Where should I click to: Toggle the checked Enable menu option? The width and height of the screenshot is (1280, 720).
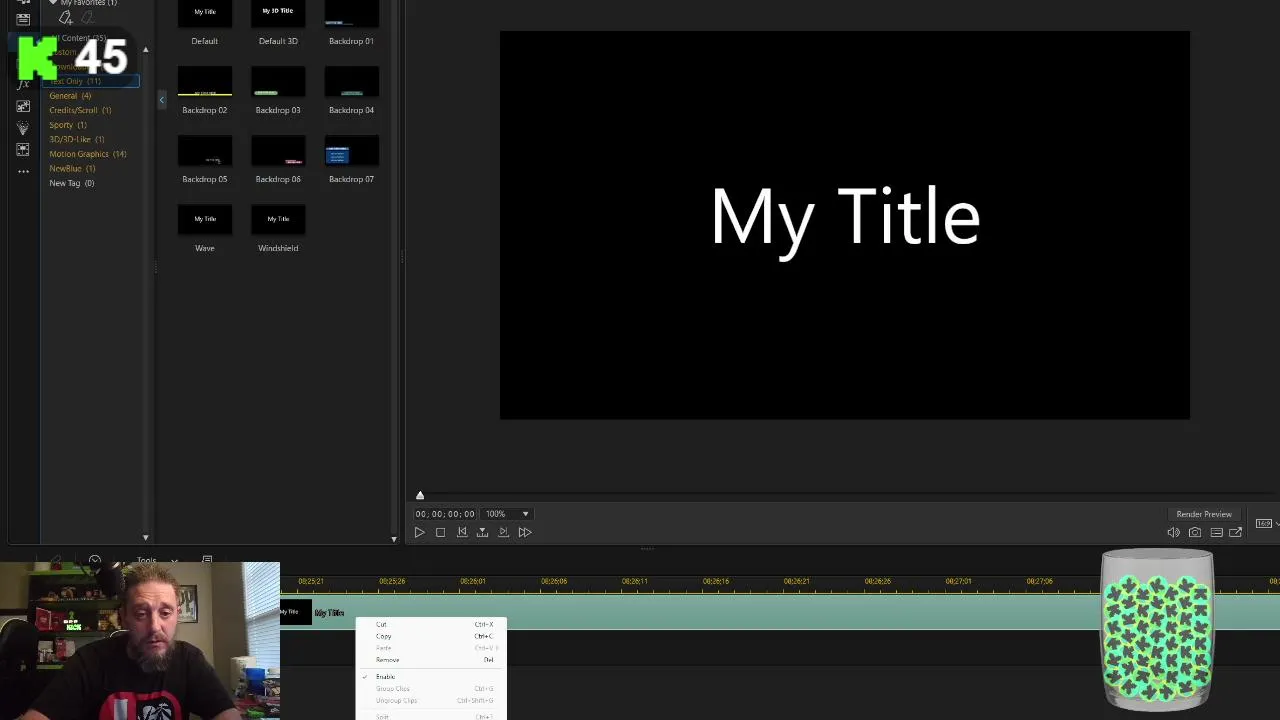(x=431, y=677)
